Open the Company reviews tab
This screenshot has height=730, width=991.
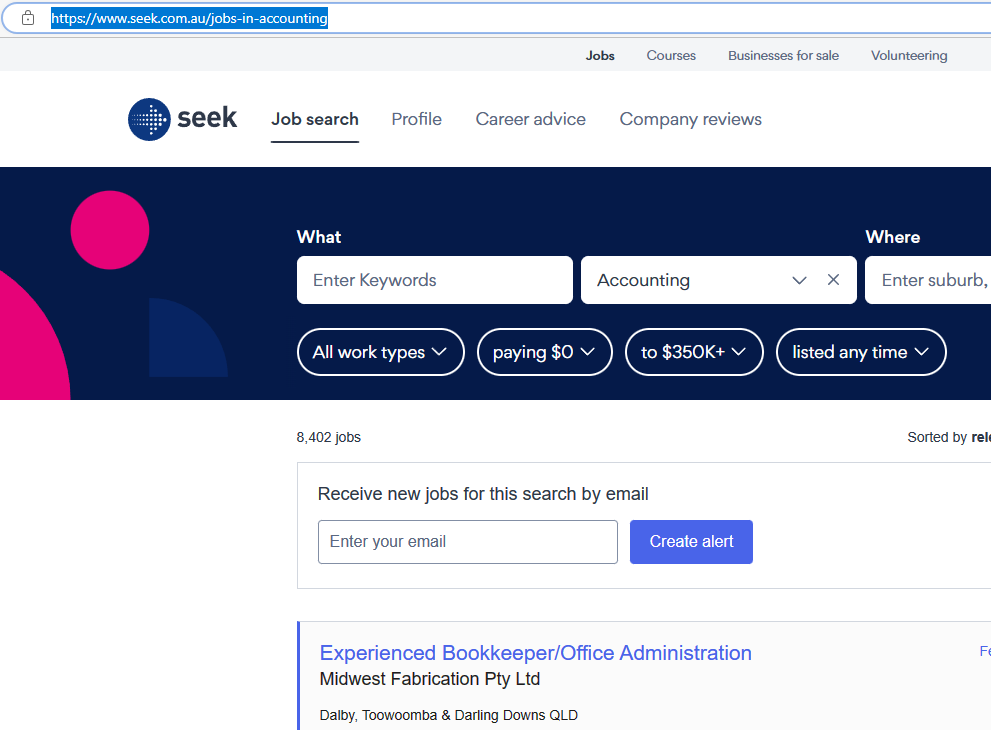tap(690, 119)
